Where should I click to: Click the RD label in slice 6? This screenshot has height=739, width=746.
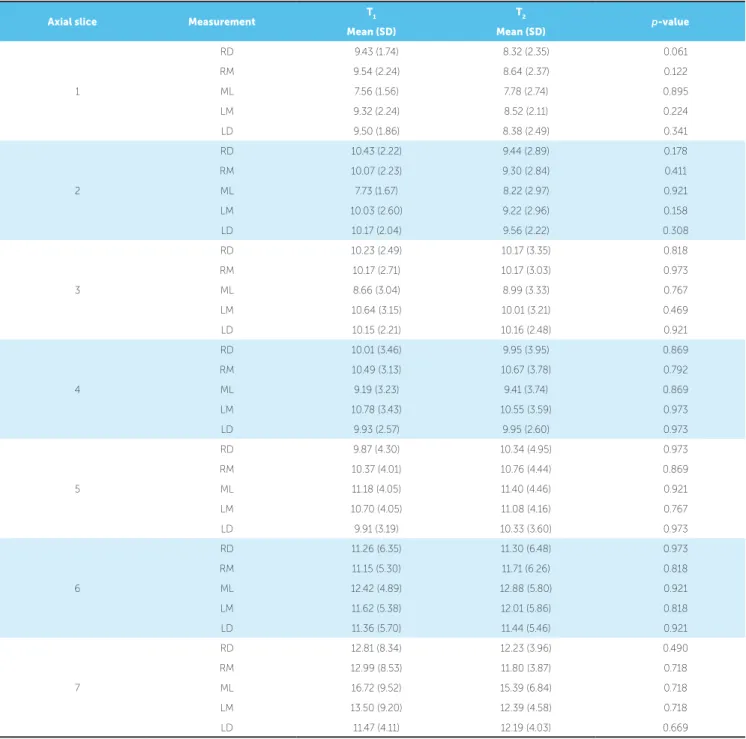point(226,549)
